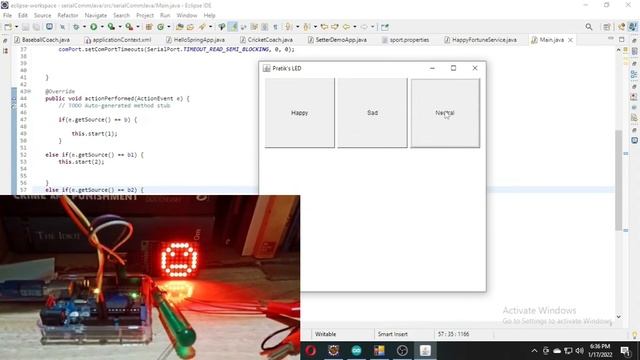Toggle the Java editor breadcrumb
This screenshot has width=640, height=360.
pos(222,27)
